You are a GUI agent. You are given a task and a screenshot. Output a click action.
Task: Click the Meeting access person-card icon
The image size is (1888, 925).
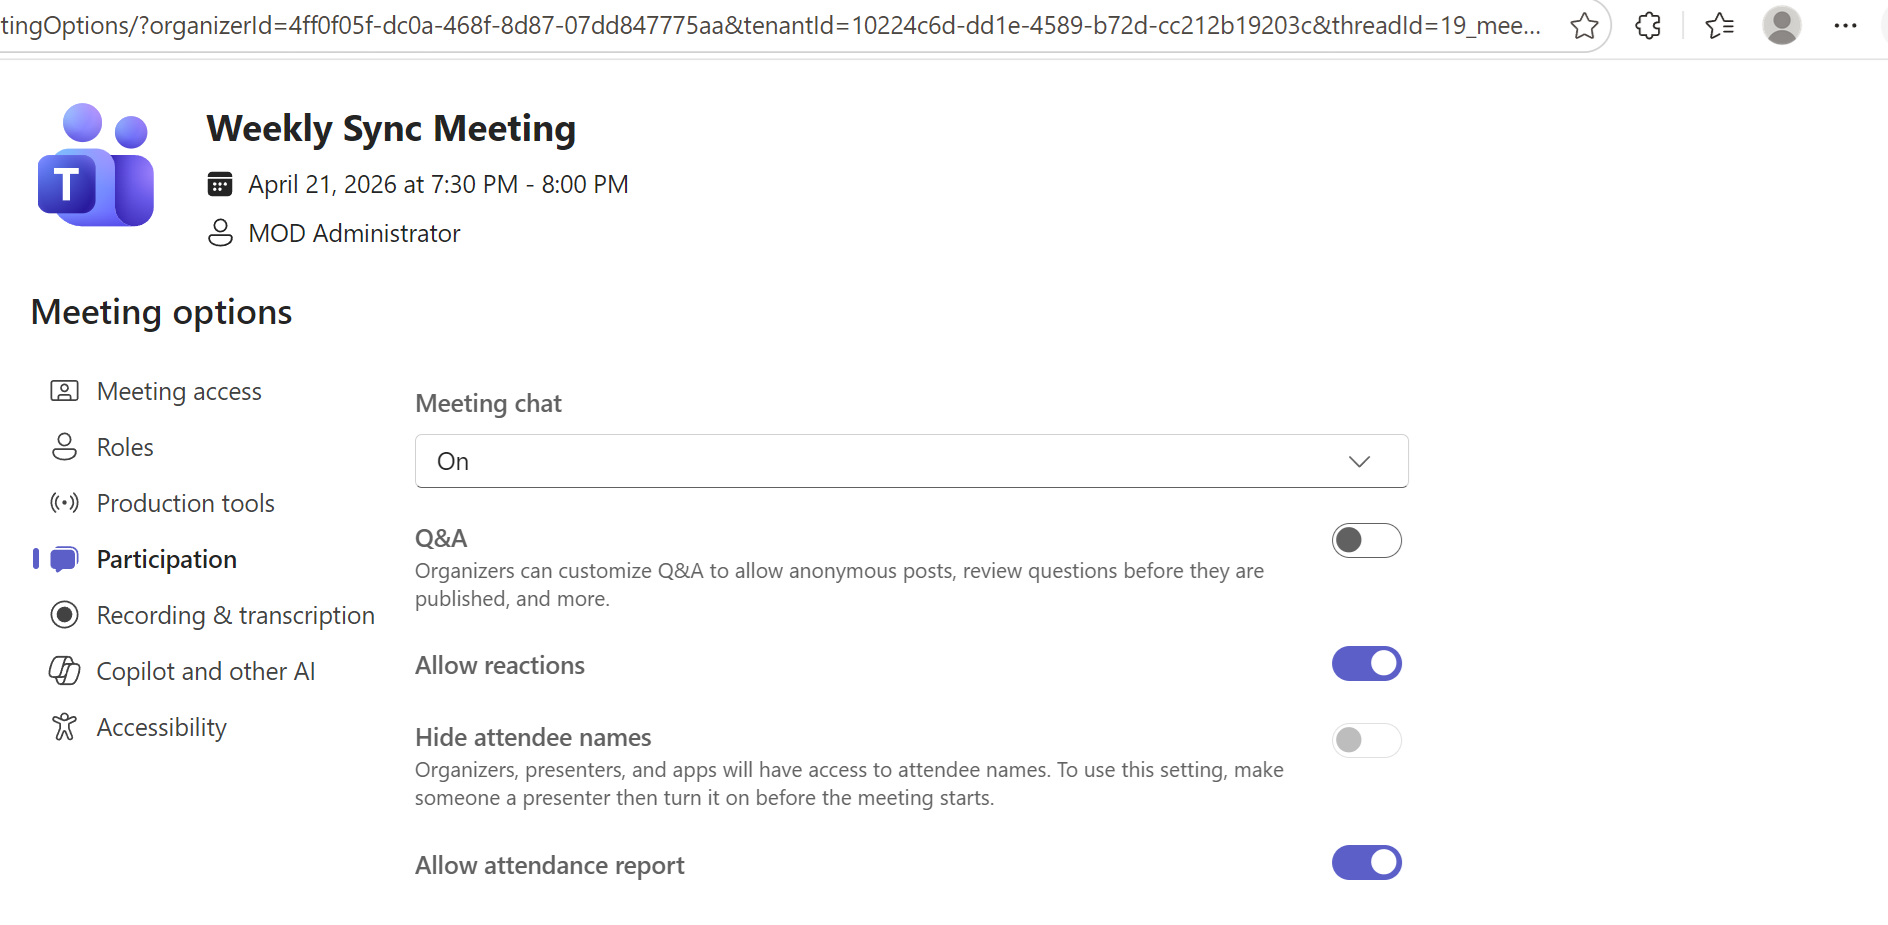(64, 391)
